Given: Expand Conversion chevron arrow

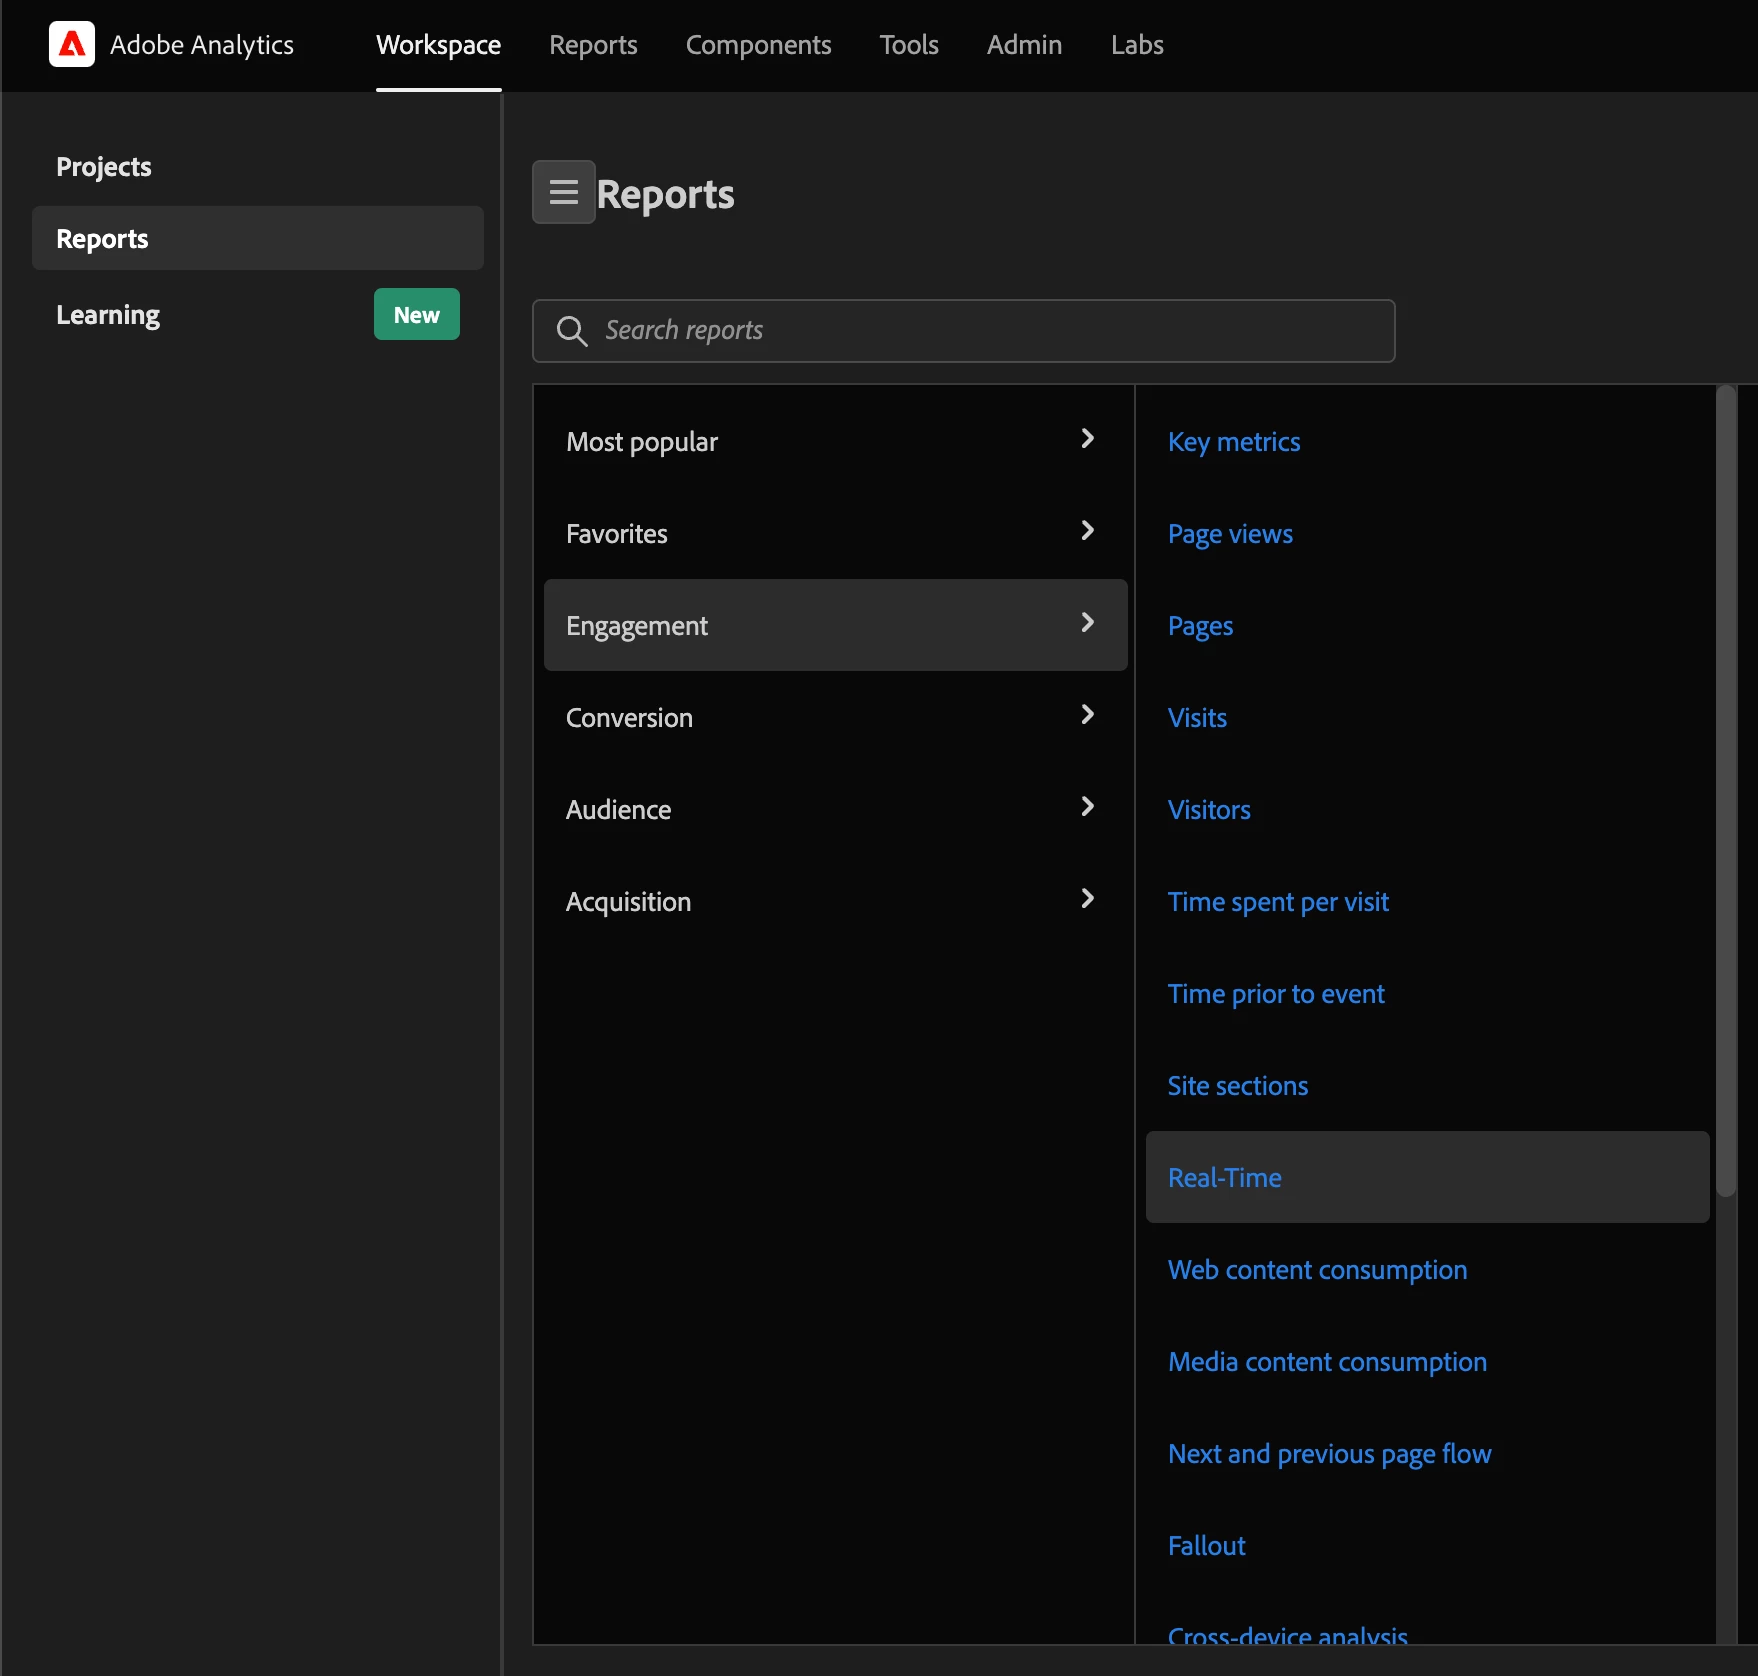Looking at the screenshot, I should coord(1088,715).
